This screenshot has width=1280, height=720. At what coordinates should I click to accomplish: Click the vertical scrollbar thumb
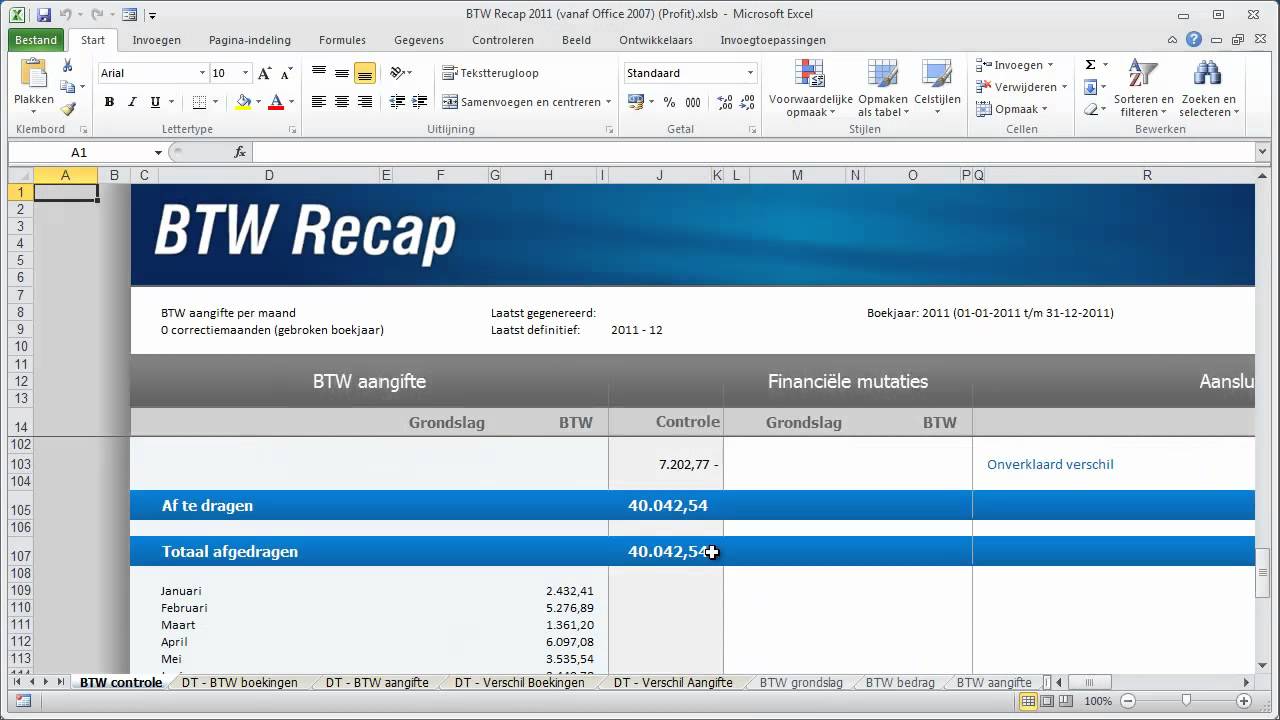(1262, 572)
